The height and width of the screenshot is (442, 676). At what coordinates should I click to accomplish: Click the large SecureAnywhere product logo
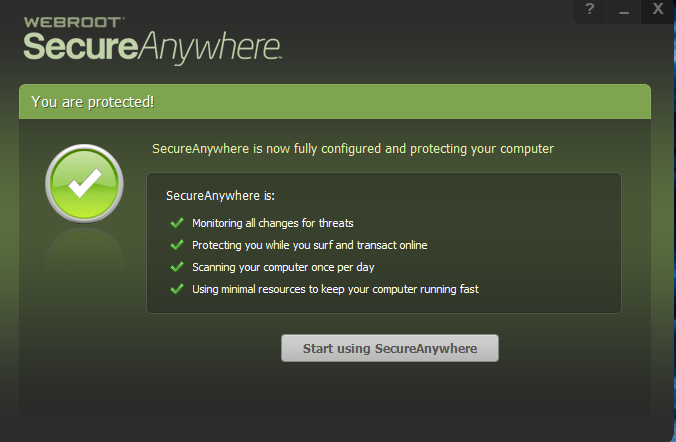[152, 45]
